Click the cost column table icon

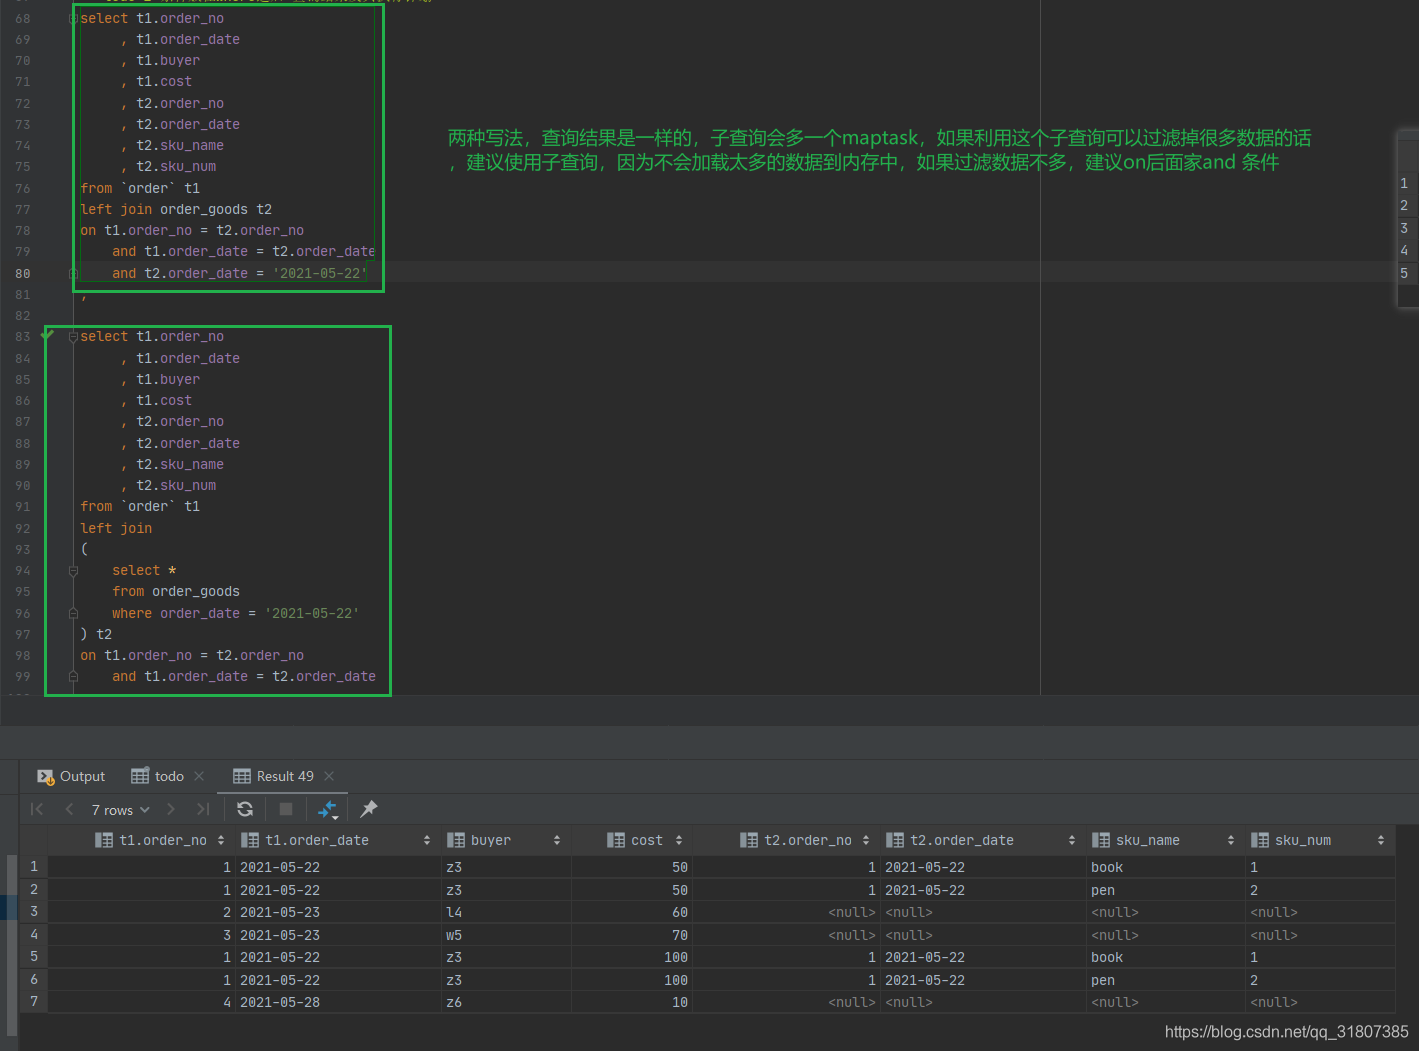pyautogui.click(x=616, y=840)
